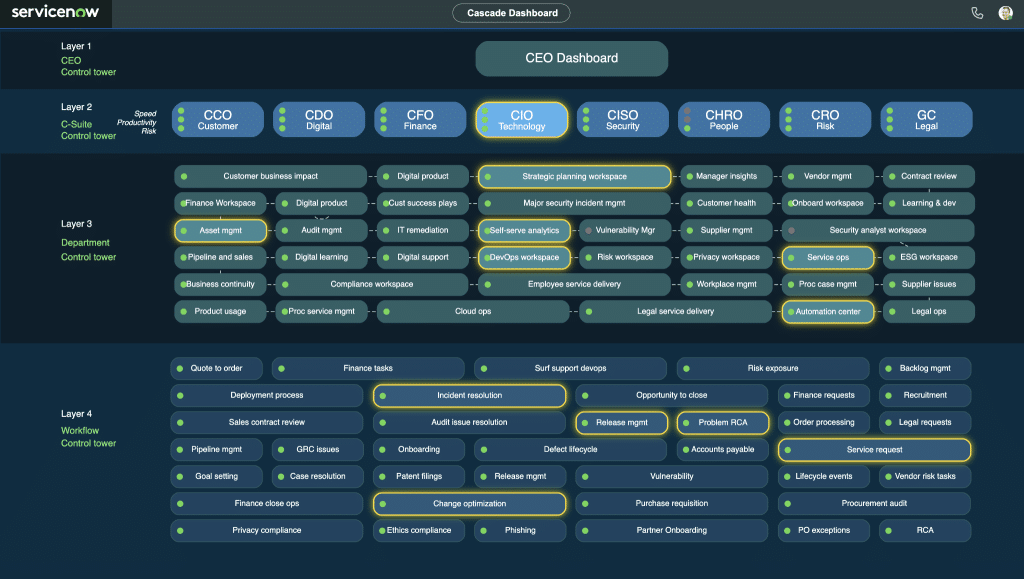Open Strategic planning workspace tile
Screen dimensions: 1024x579
[574, 176]
